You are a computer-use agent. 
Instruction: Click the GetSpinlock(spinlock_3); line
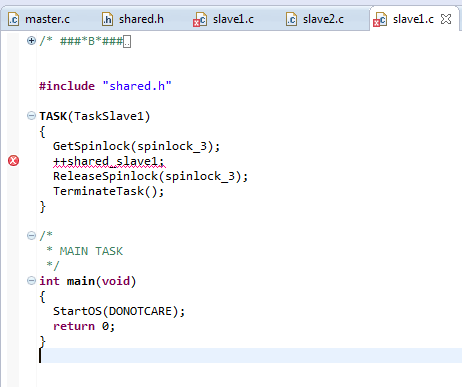coord(137,146)
